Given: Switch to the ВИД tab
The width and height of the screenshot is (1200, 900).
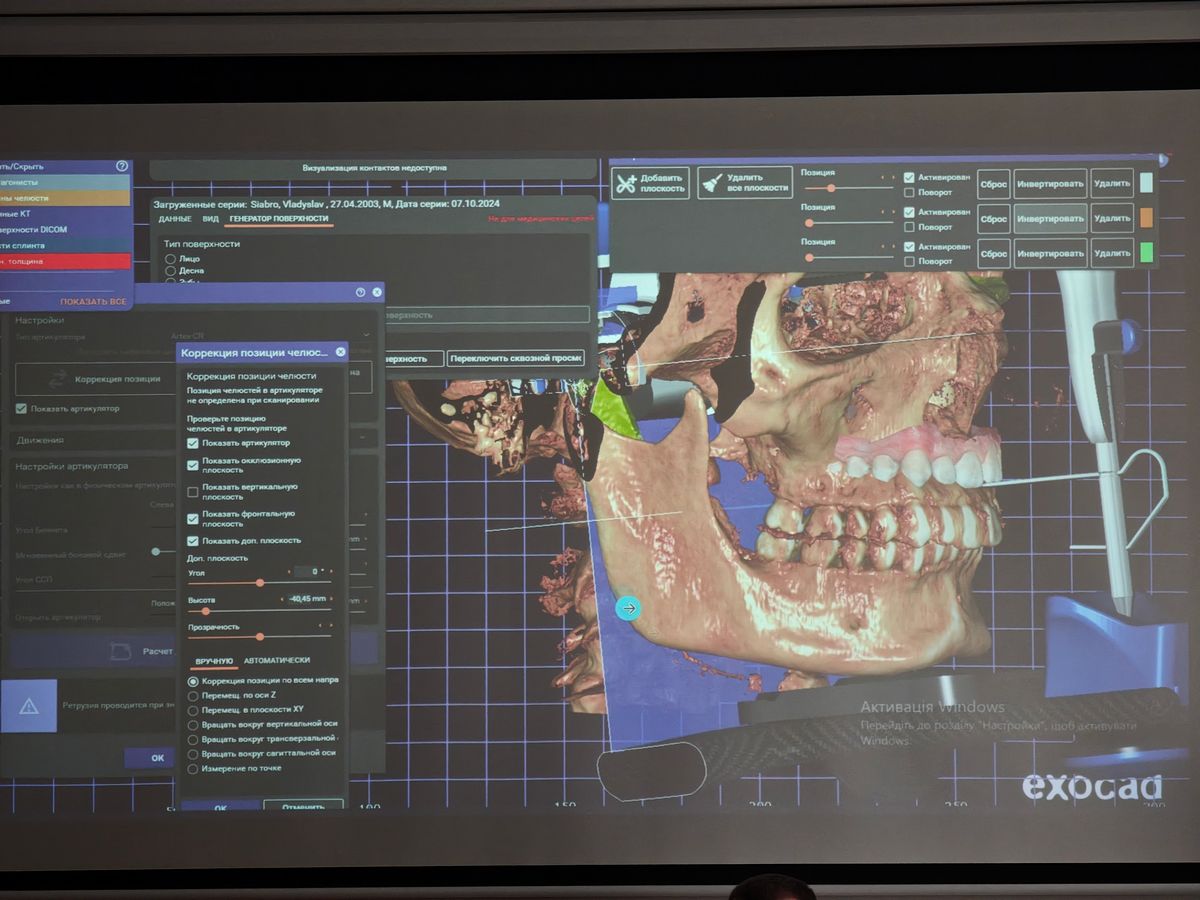Looking at the screenshot, I should click(210, 218).
